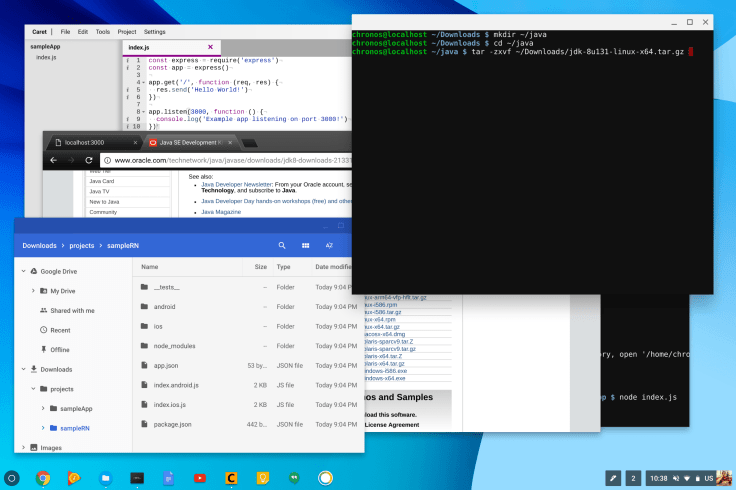The width and height of the screenshot is (736, 490).
Task: Launch Chrome from the shelf
Action: click(43, 478)
